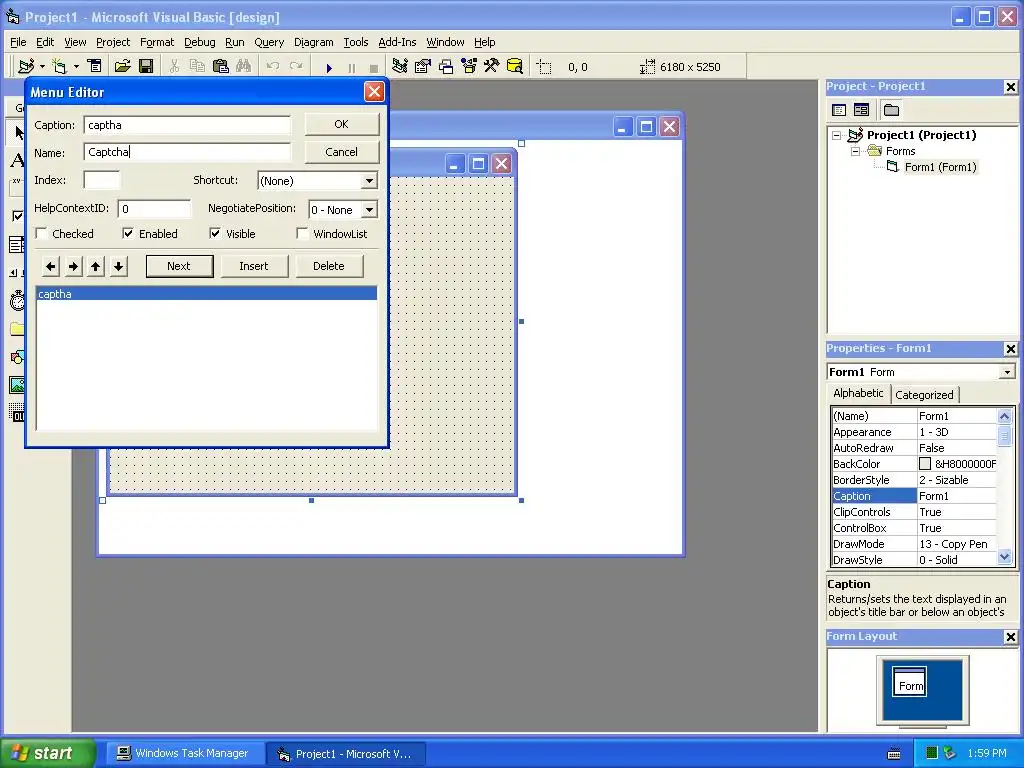Screen dimensions: 1024x768
Task: Click the Delete button
Action: (x=328, y=266)
